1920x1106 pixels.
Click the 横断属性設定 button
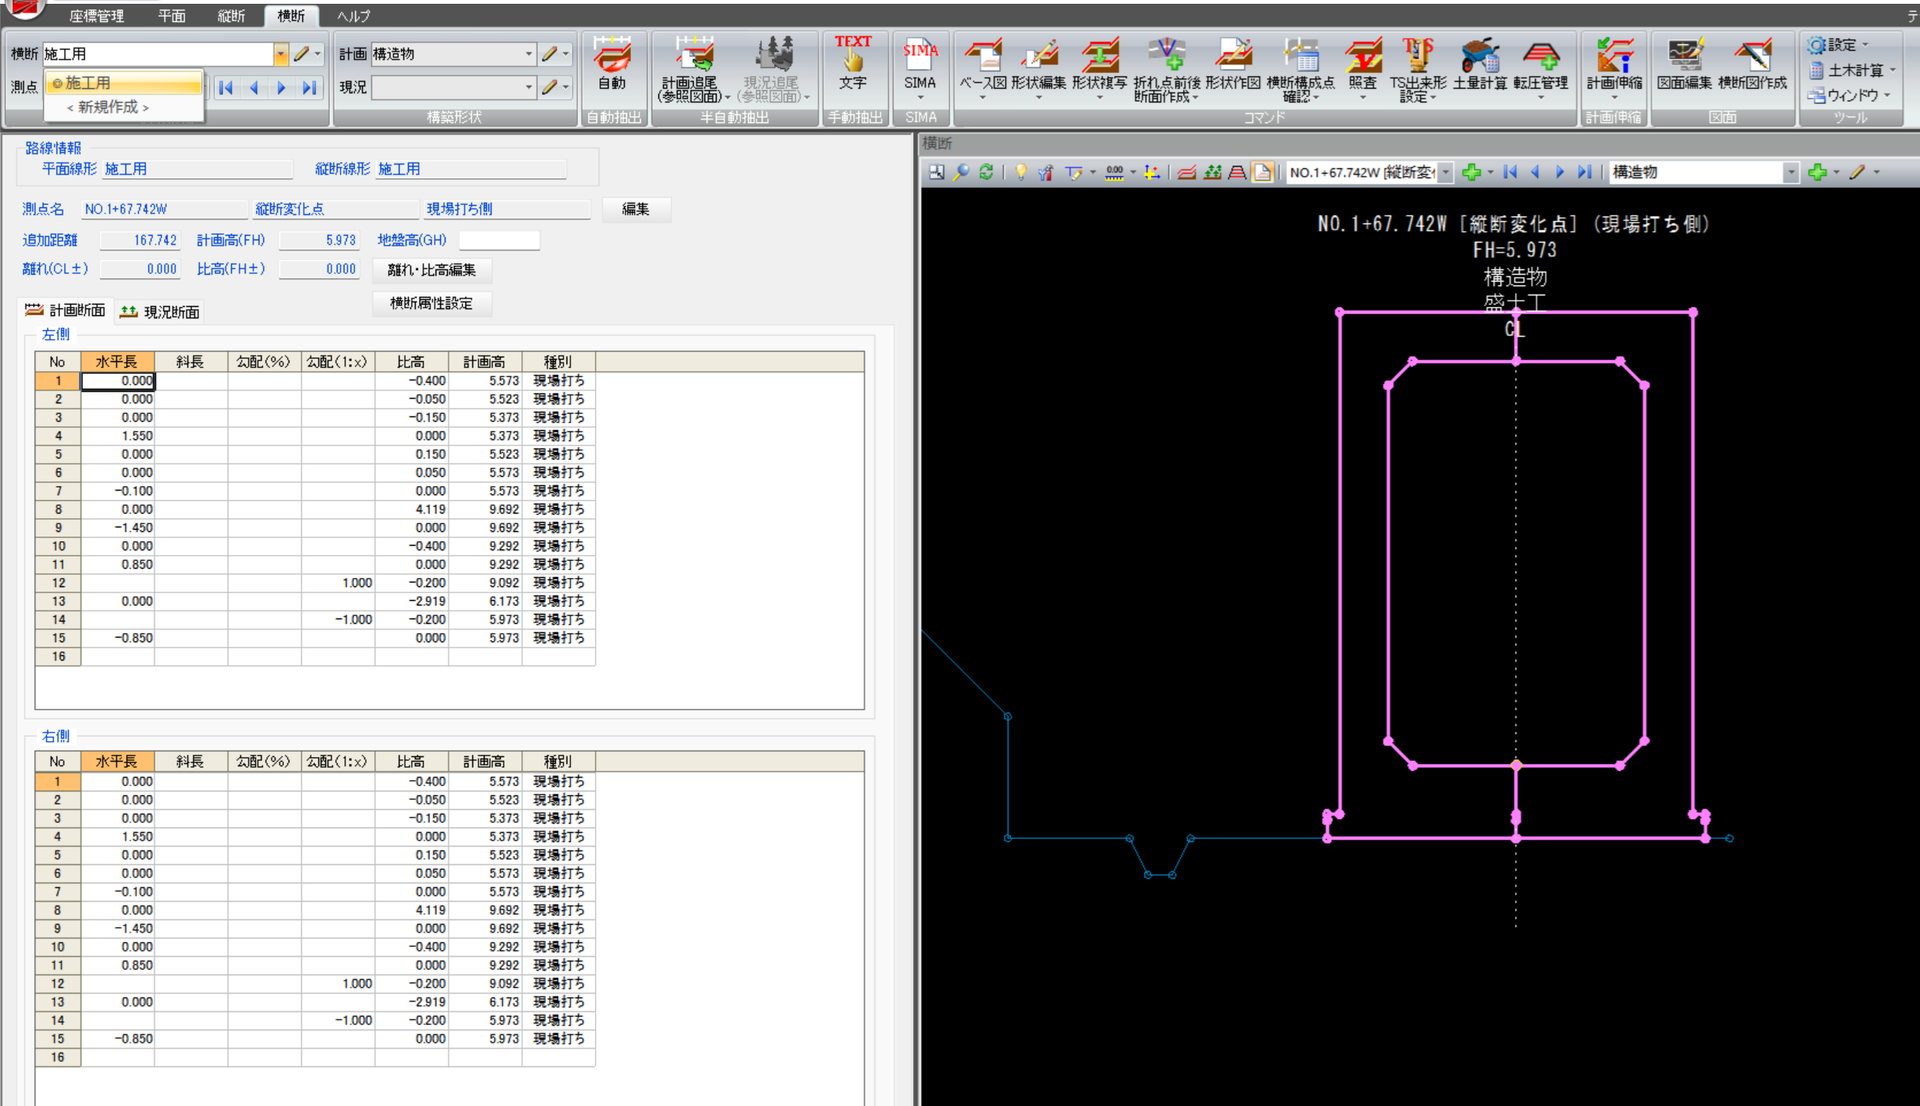(431, 303)
